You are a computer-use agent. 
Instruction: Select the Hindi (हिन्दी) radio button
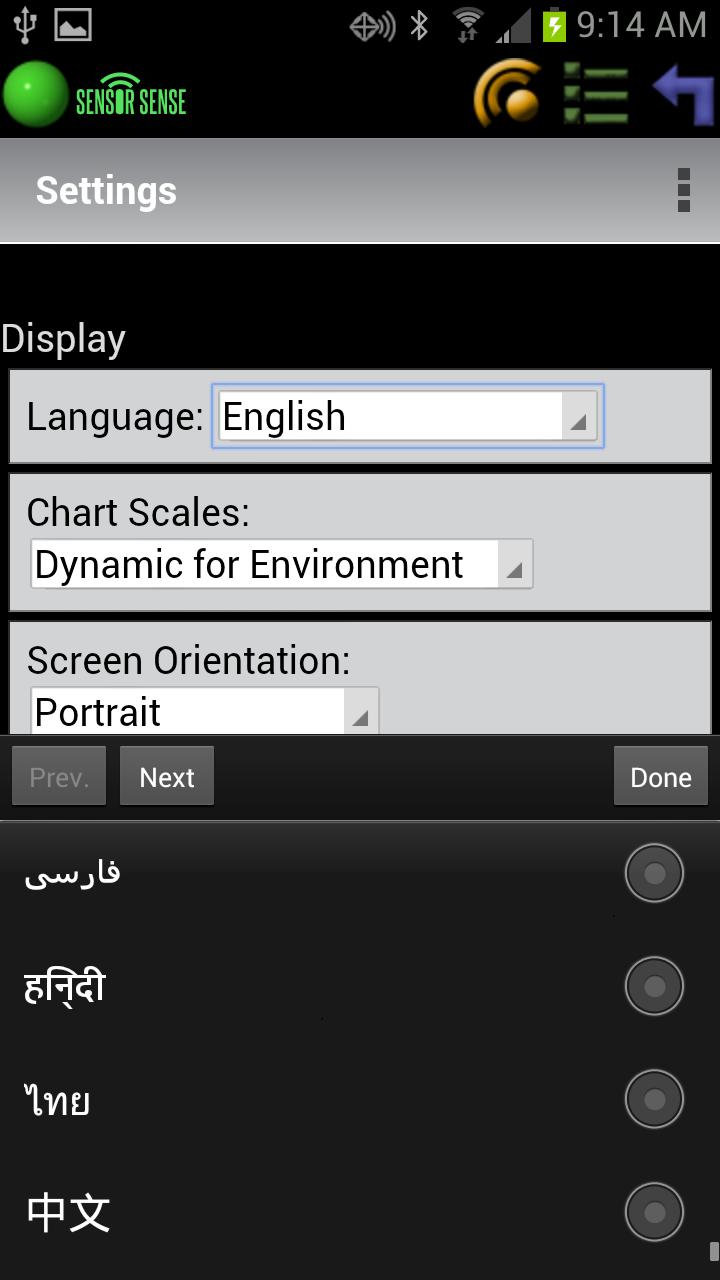pyautogui.click(x=654, y=986)
